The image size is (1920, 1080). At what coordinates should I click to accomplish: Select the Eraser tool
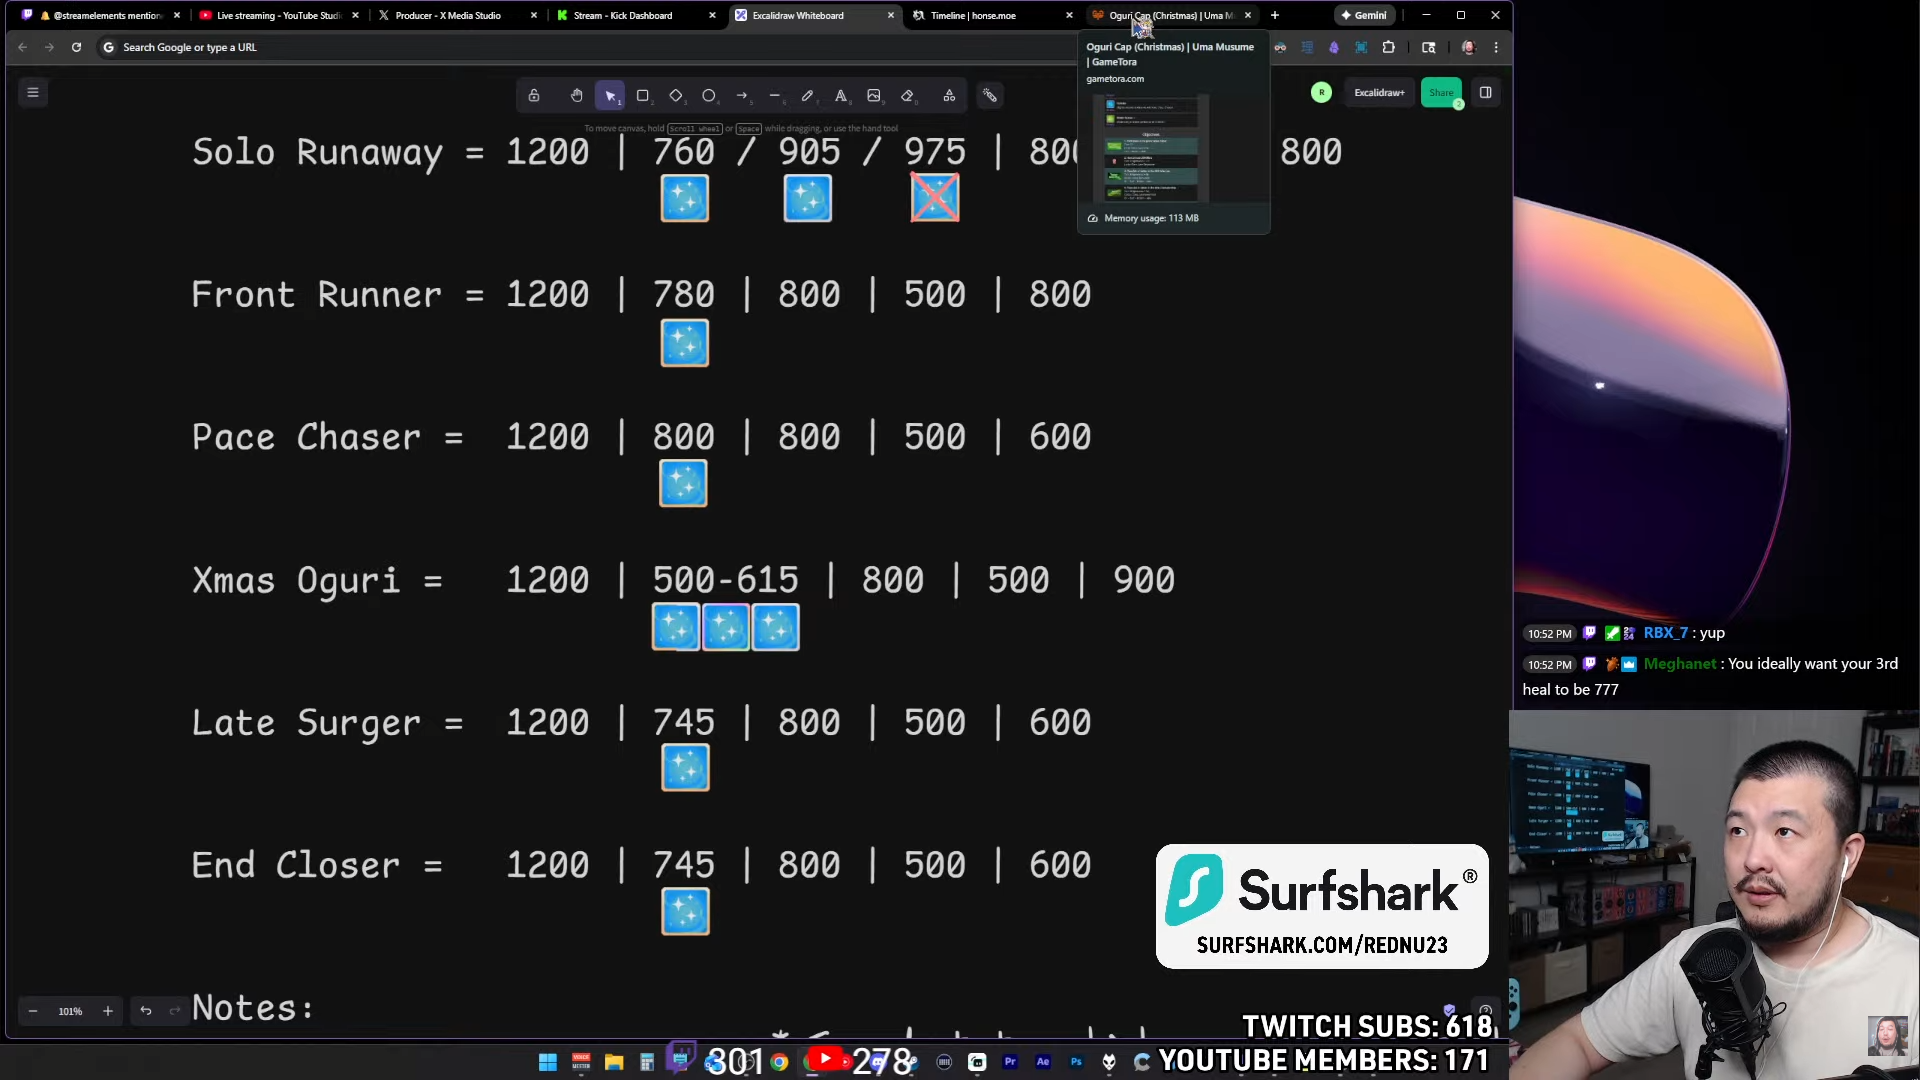tap(907, 96)
